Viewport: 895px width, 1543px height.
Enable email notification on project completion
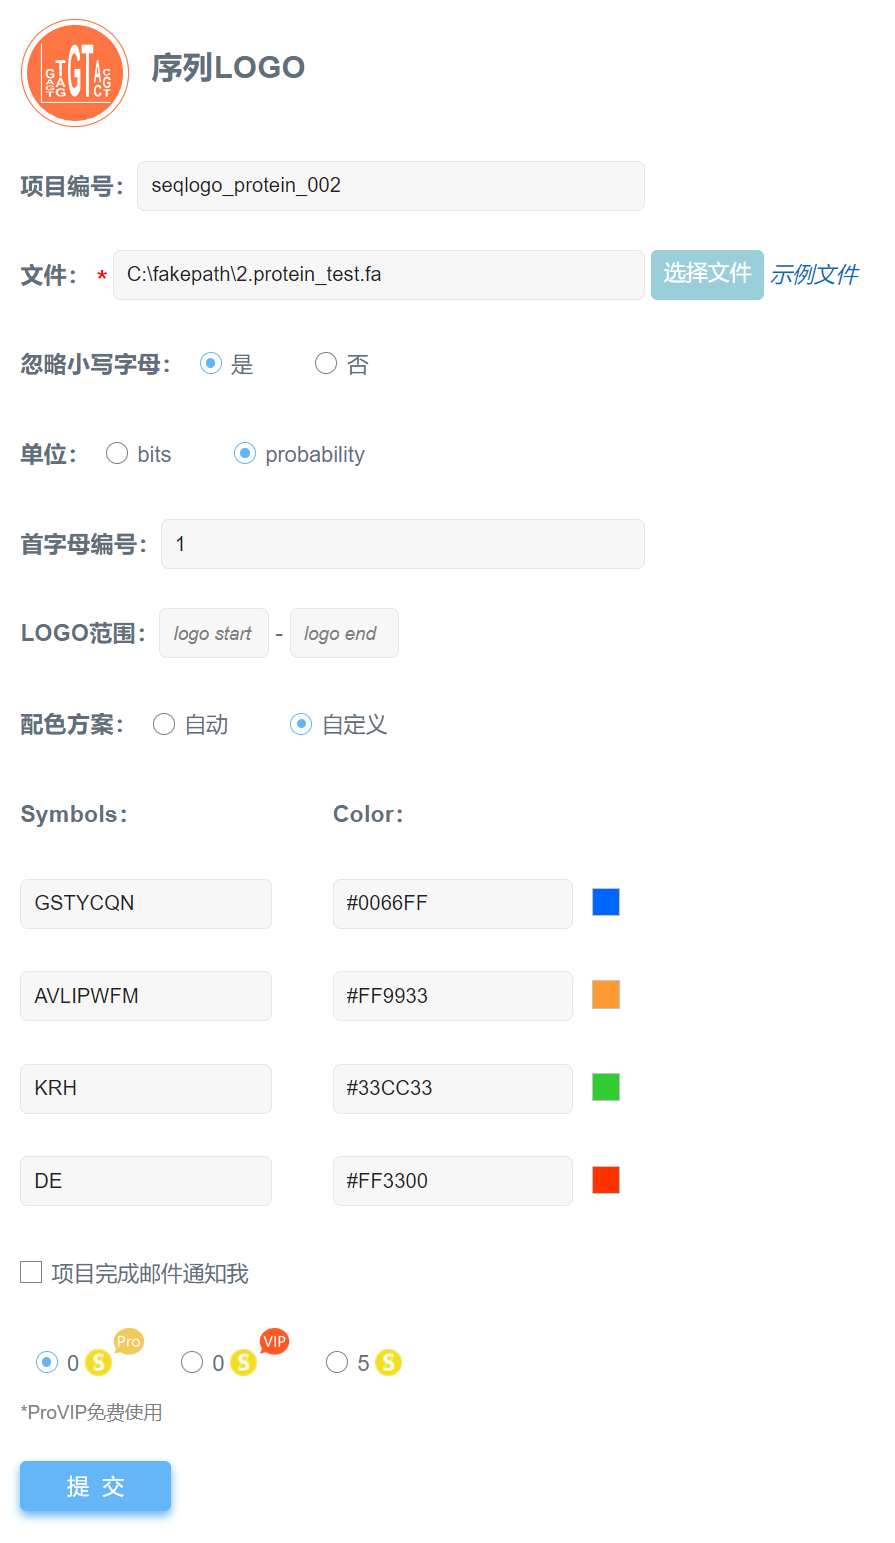[31, 1272]
